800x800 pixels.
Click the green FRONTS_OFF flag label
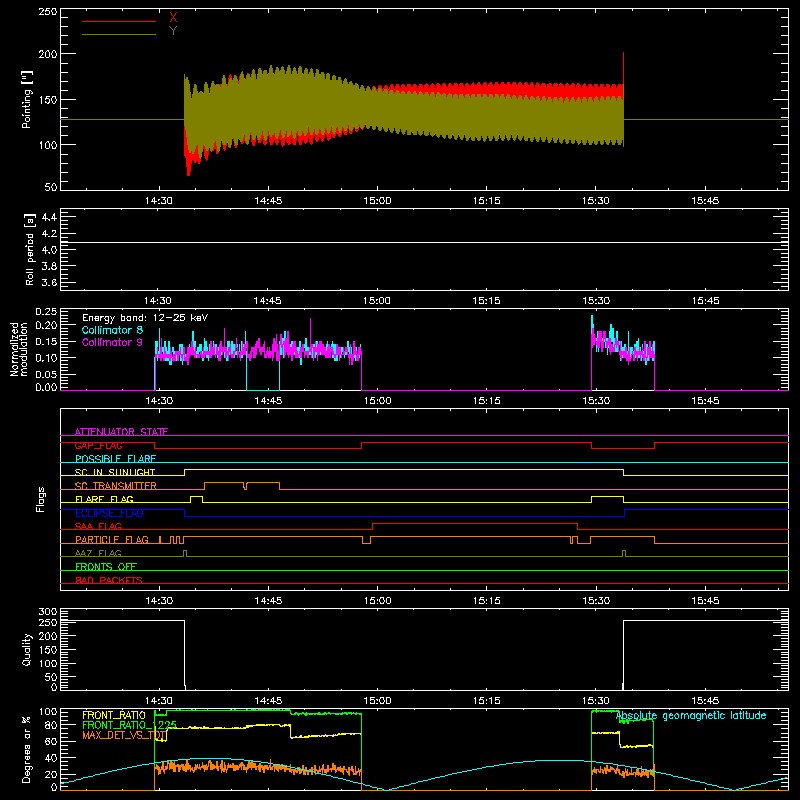pos(106,567)
